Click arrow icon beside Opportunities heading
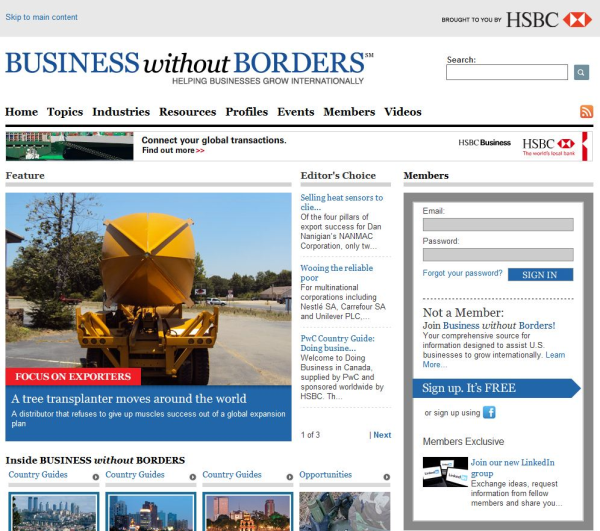Image resolution: width=600 pixels, height=531 pixels. (386, 477)
